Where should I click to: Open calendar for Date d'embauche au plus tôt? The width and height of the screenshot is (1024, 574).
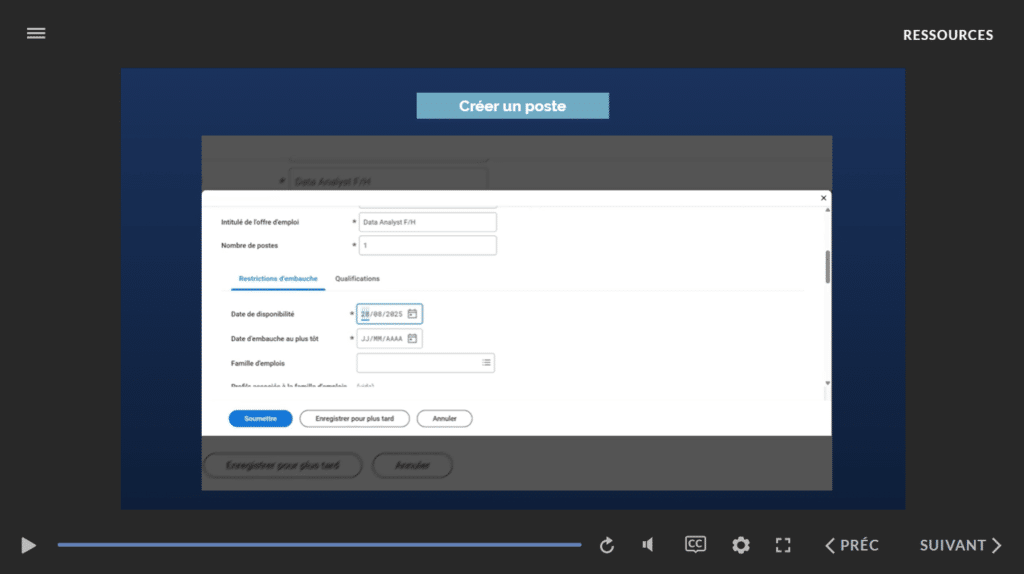pyautogui.click(x=412, y=339)
